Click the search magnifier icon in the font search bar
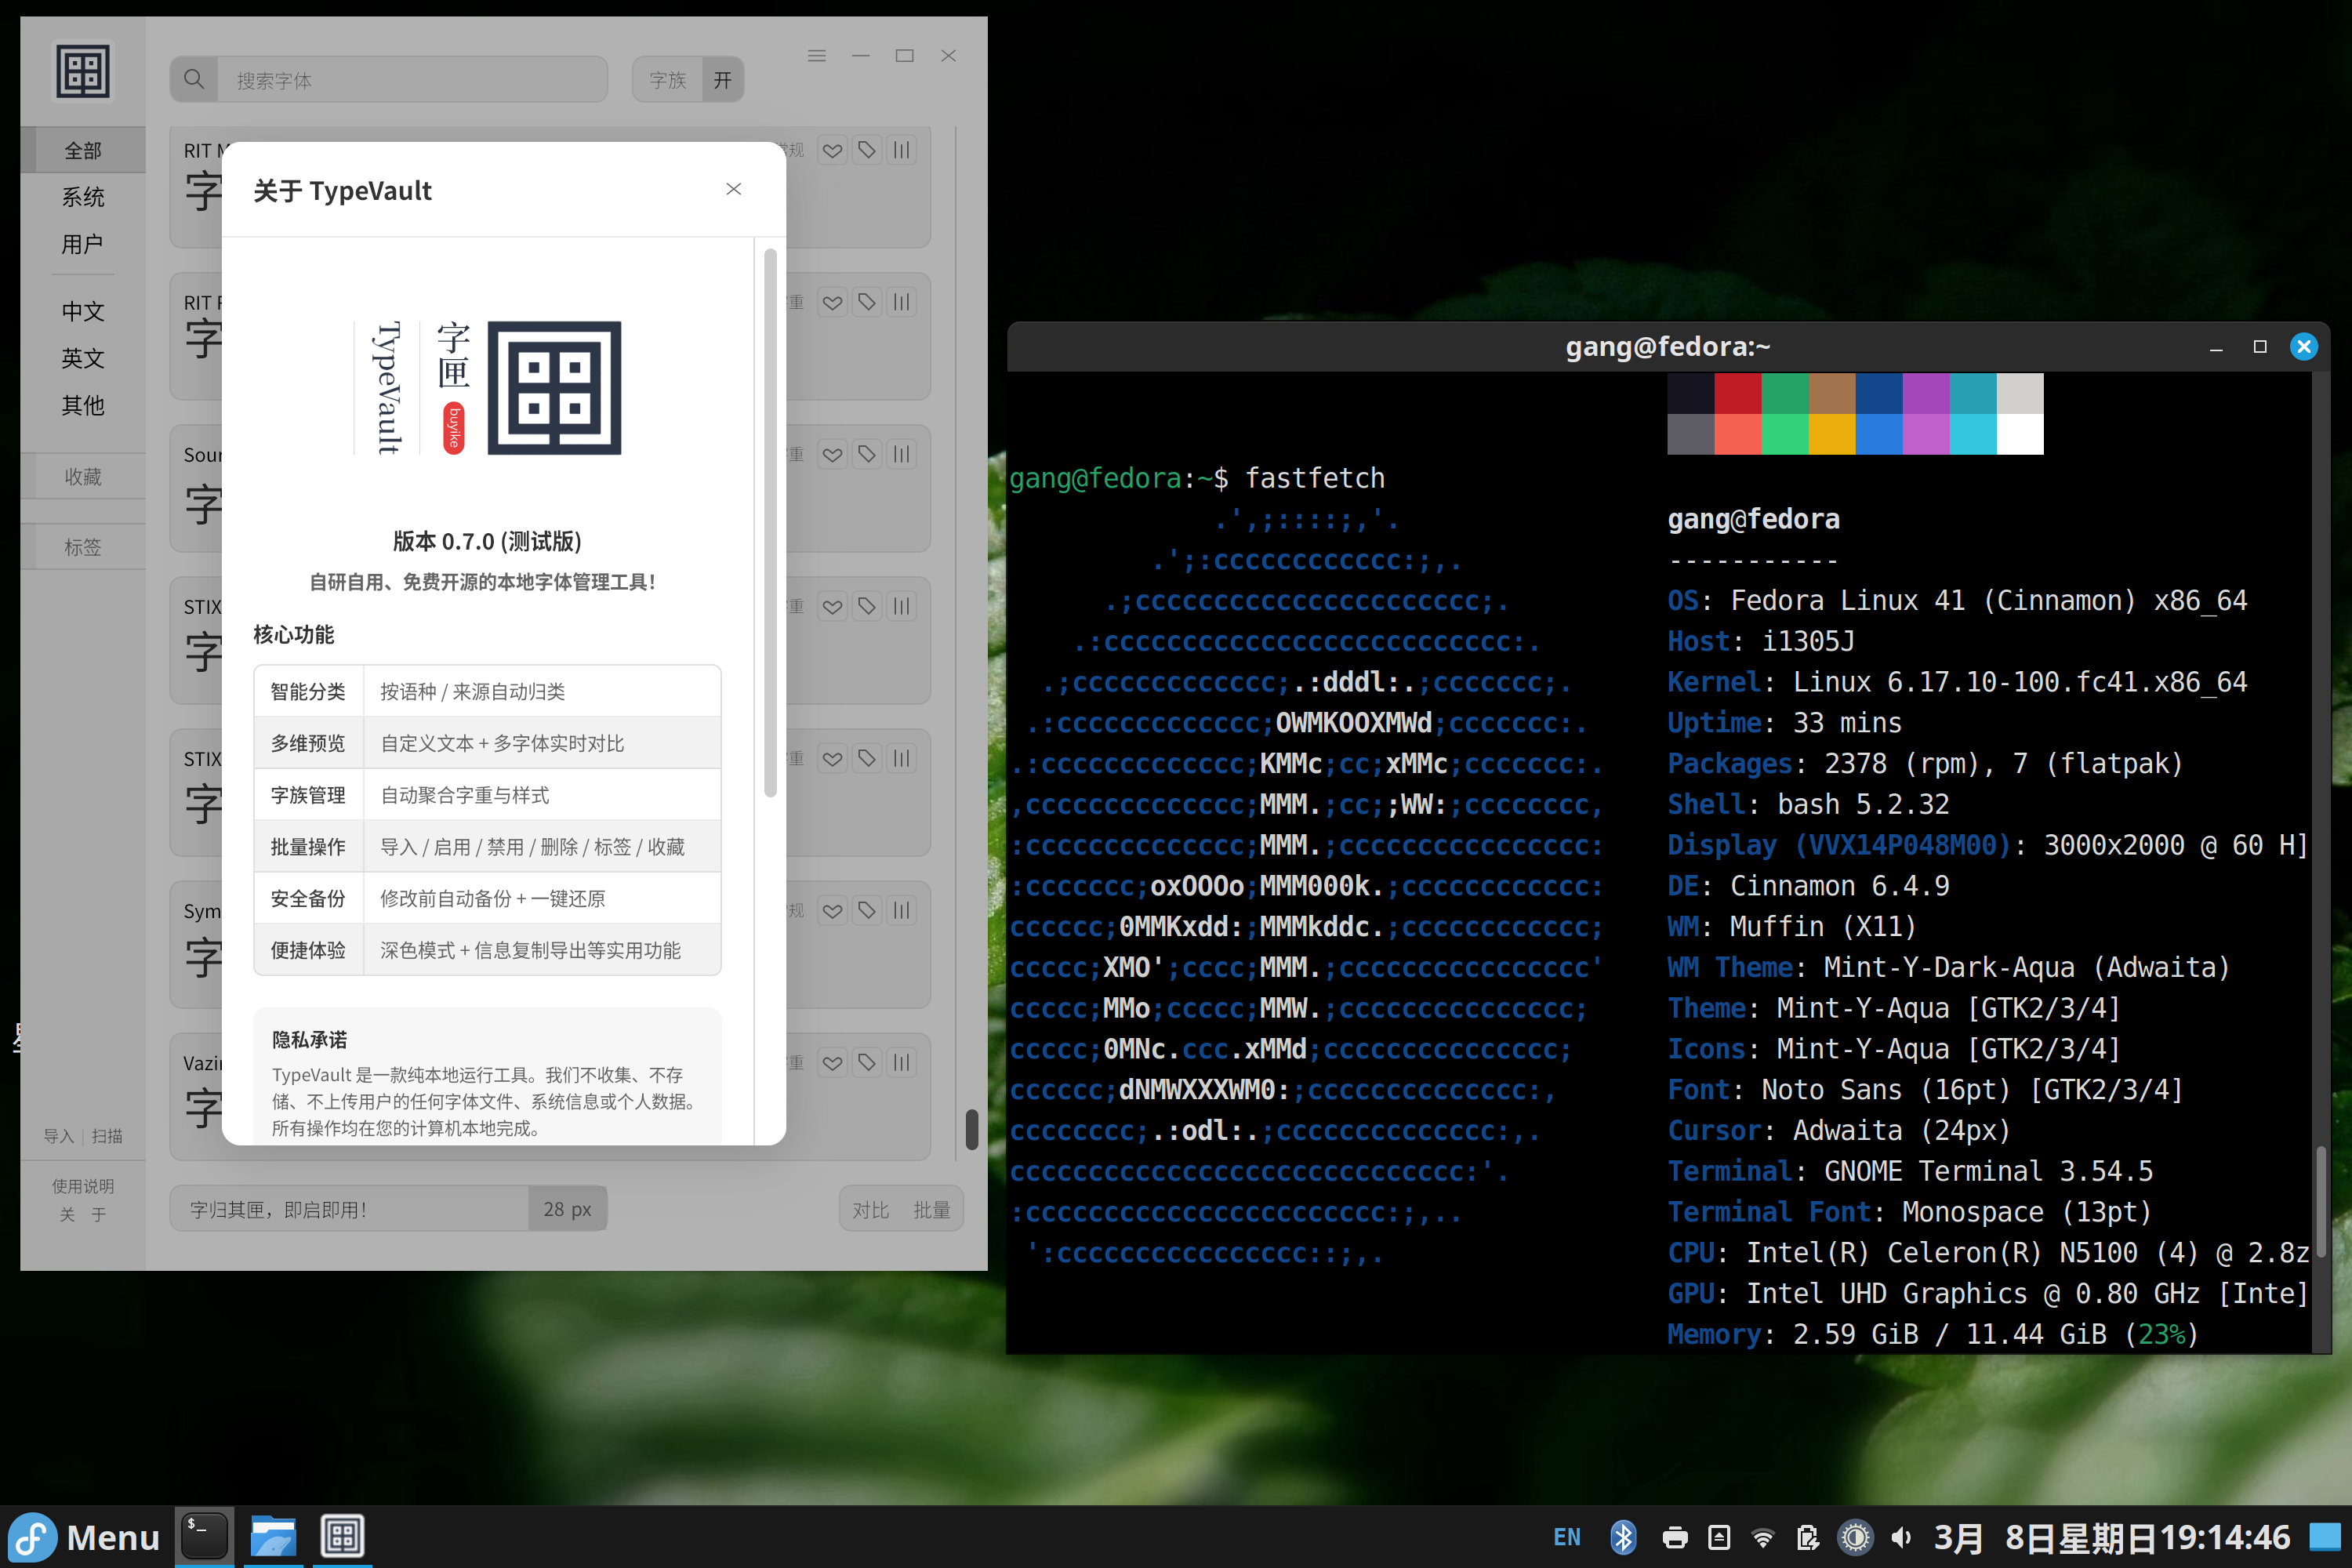2352x1568 pixels. pos(195,79)
